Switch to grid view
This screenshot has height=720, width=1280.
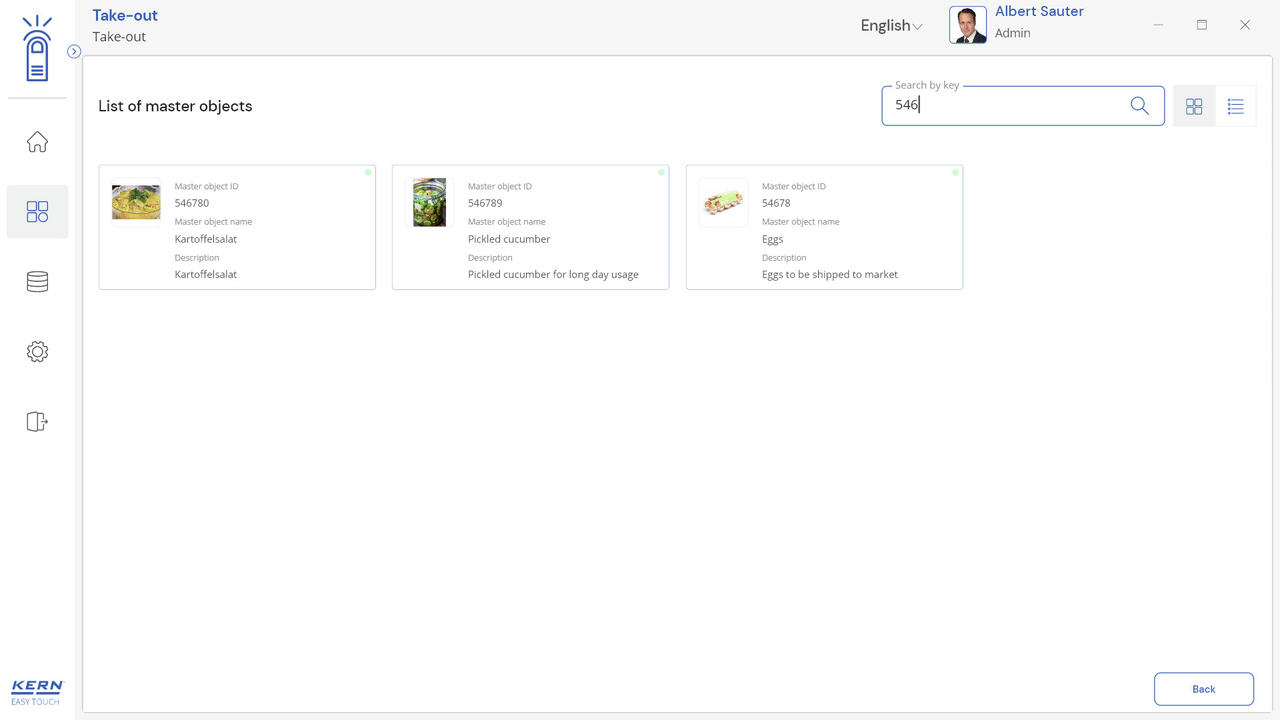[1194, 106]
